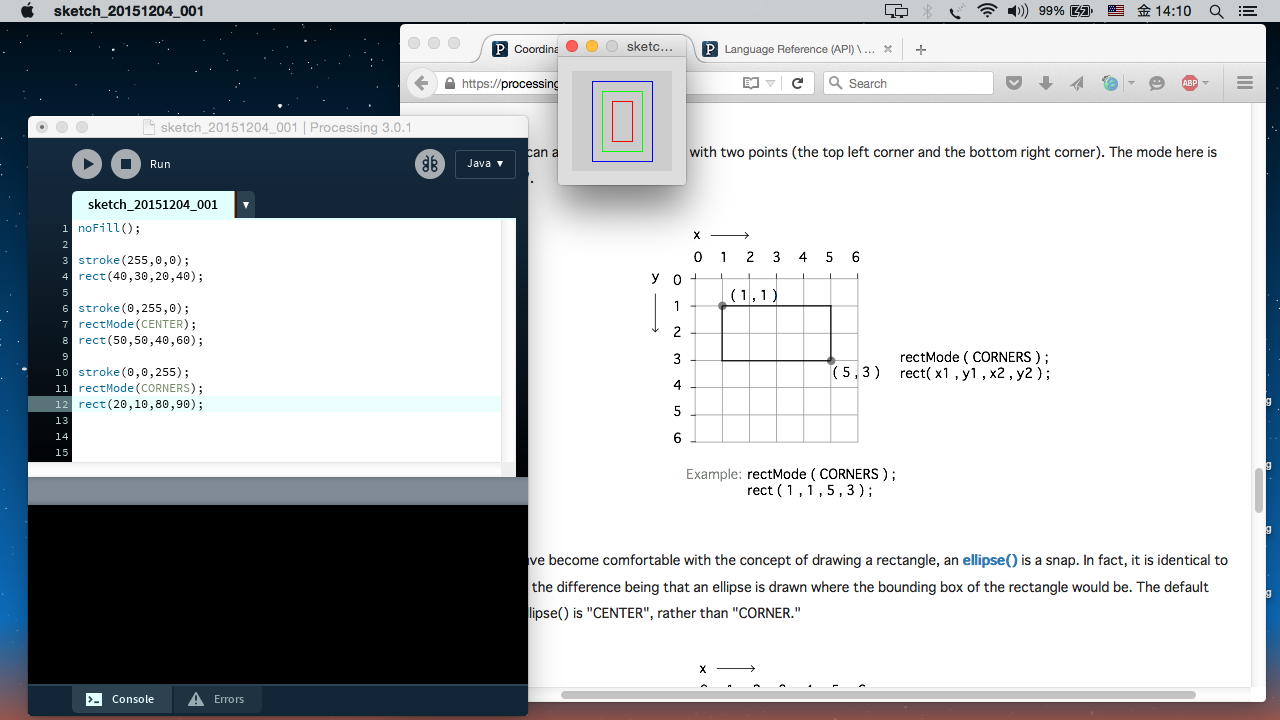The width and height of the screenshot is (1280, 720).
Task: Click code line rect(20,10,80,90);
Action: click(141, 404)
